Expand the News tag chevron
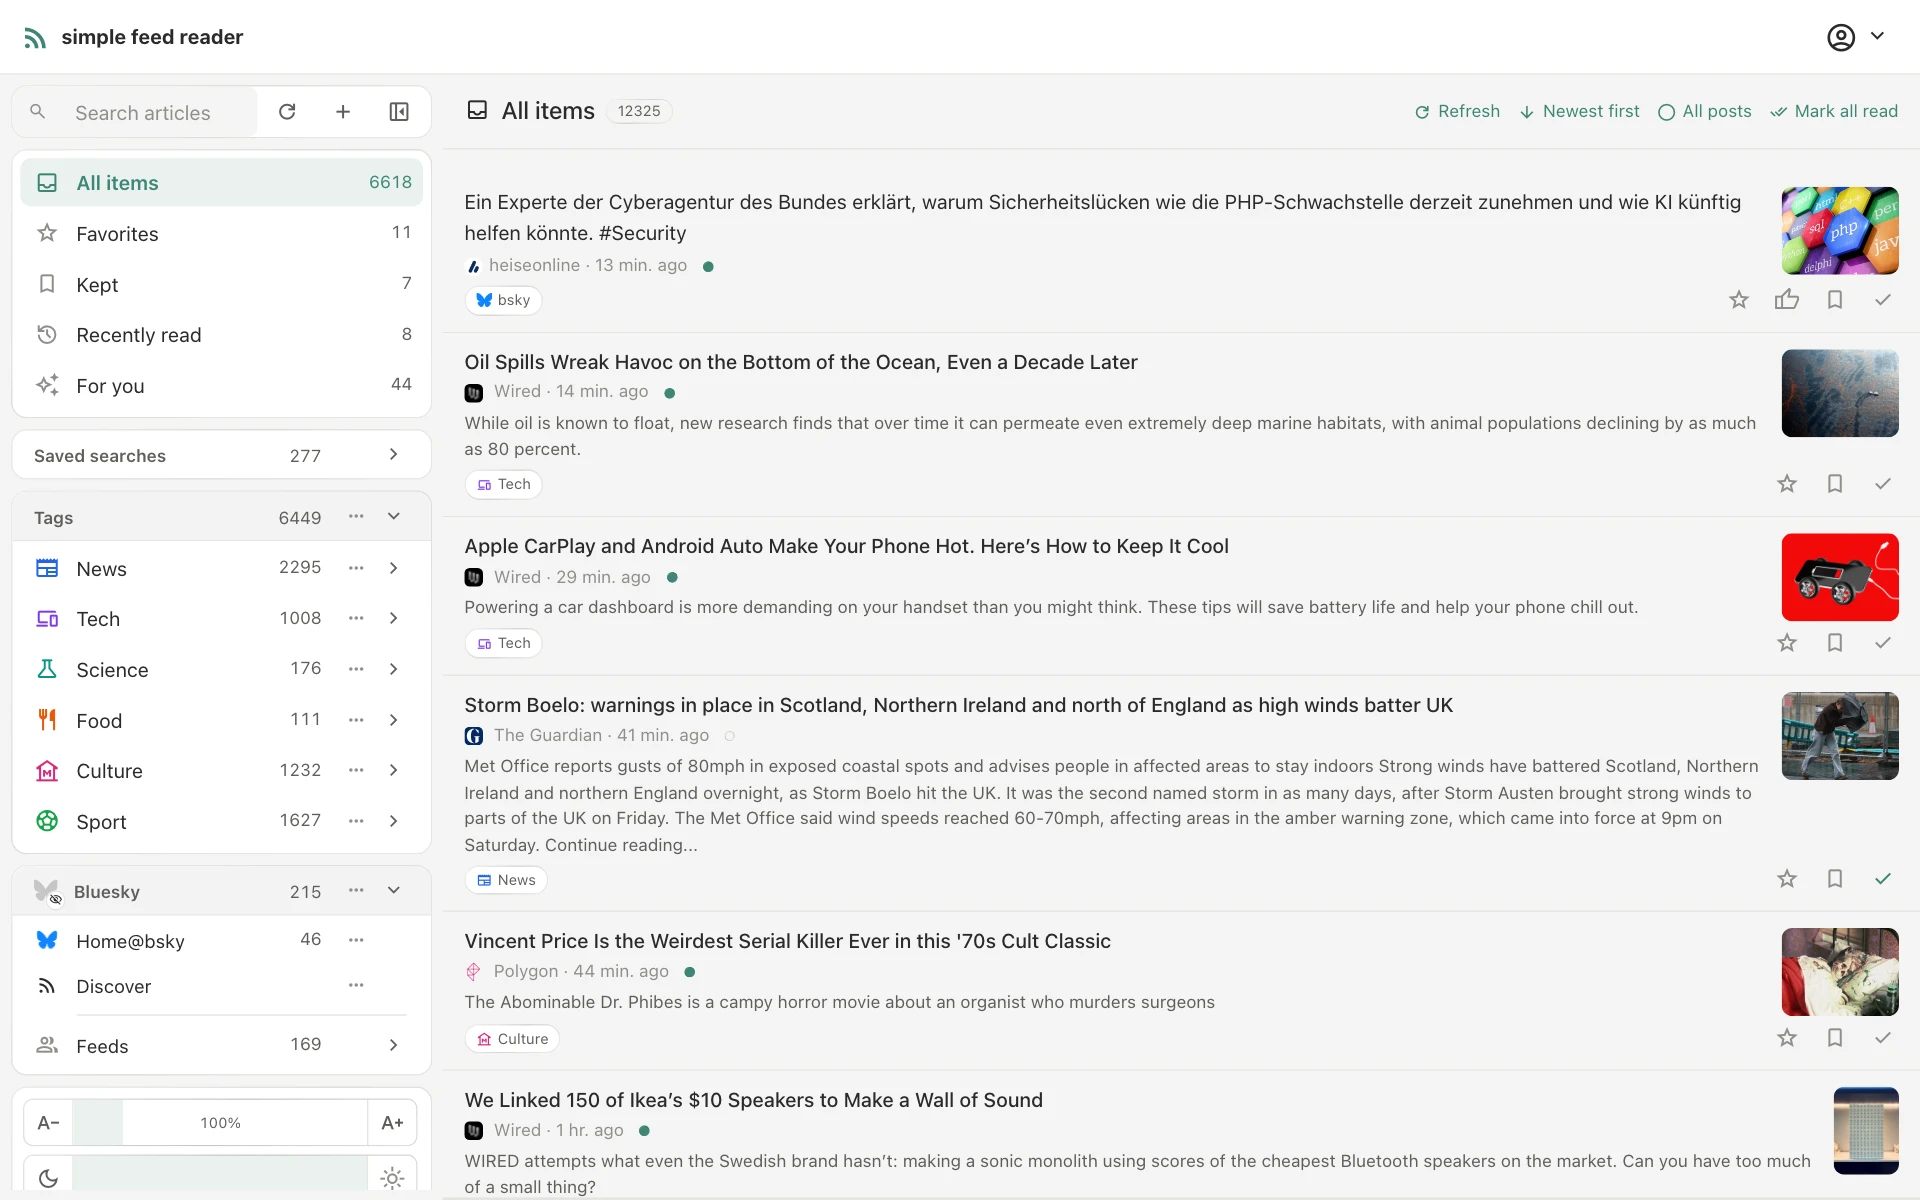 [x=394, y=568]
